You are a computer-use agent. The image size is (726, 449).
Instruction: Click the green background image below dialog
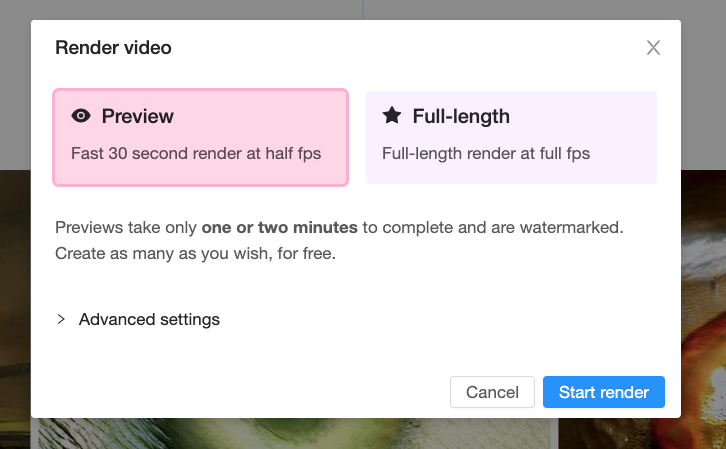(x=294, y=433)
